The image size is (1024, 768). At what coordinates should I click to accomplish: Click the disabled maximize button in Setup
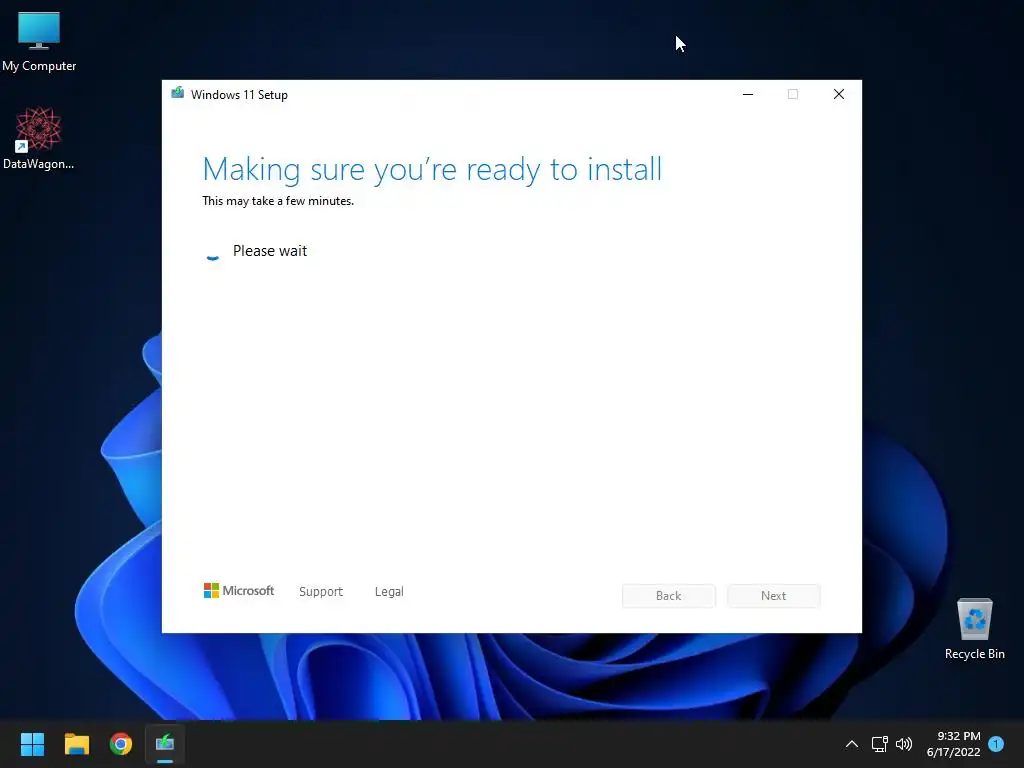click(793, 94)
